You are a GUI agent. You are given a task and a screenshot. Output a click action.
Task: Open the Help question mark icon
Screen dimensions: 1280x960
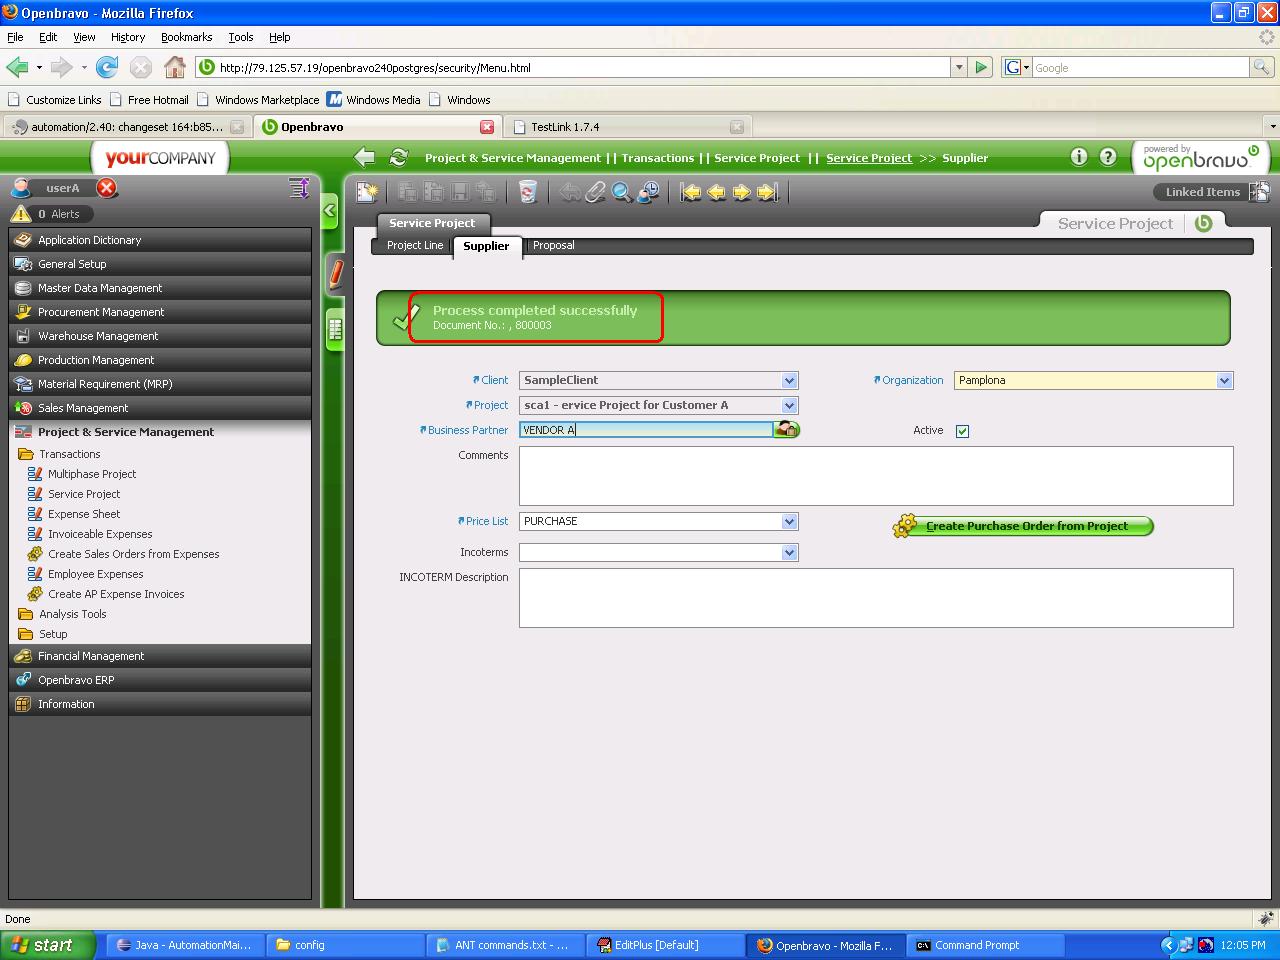point(1108,157)
